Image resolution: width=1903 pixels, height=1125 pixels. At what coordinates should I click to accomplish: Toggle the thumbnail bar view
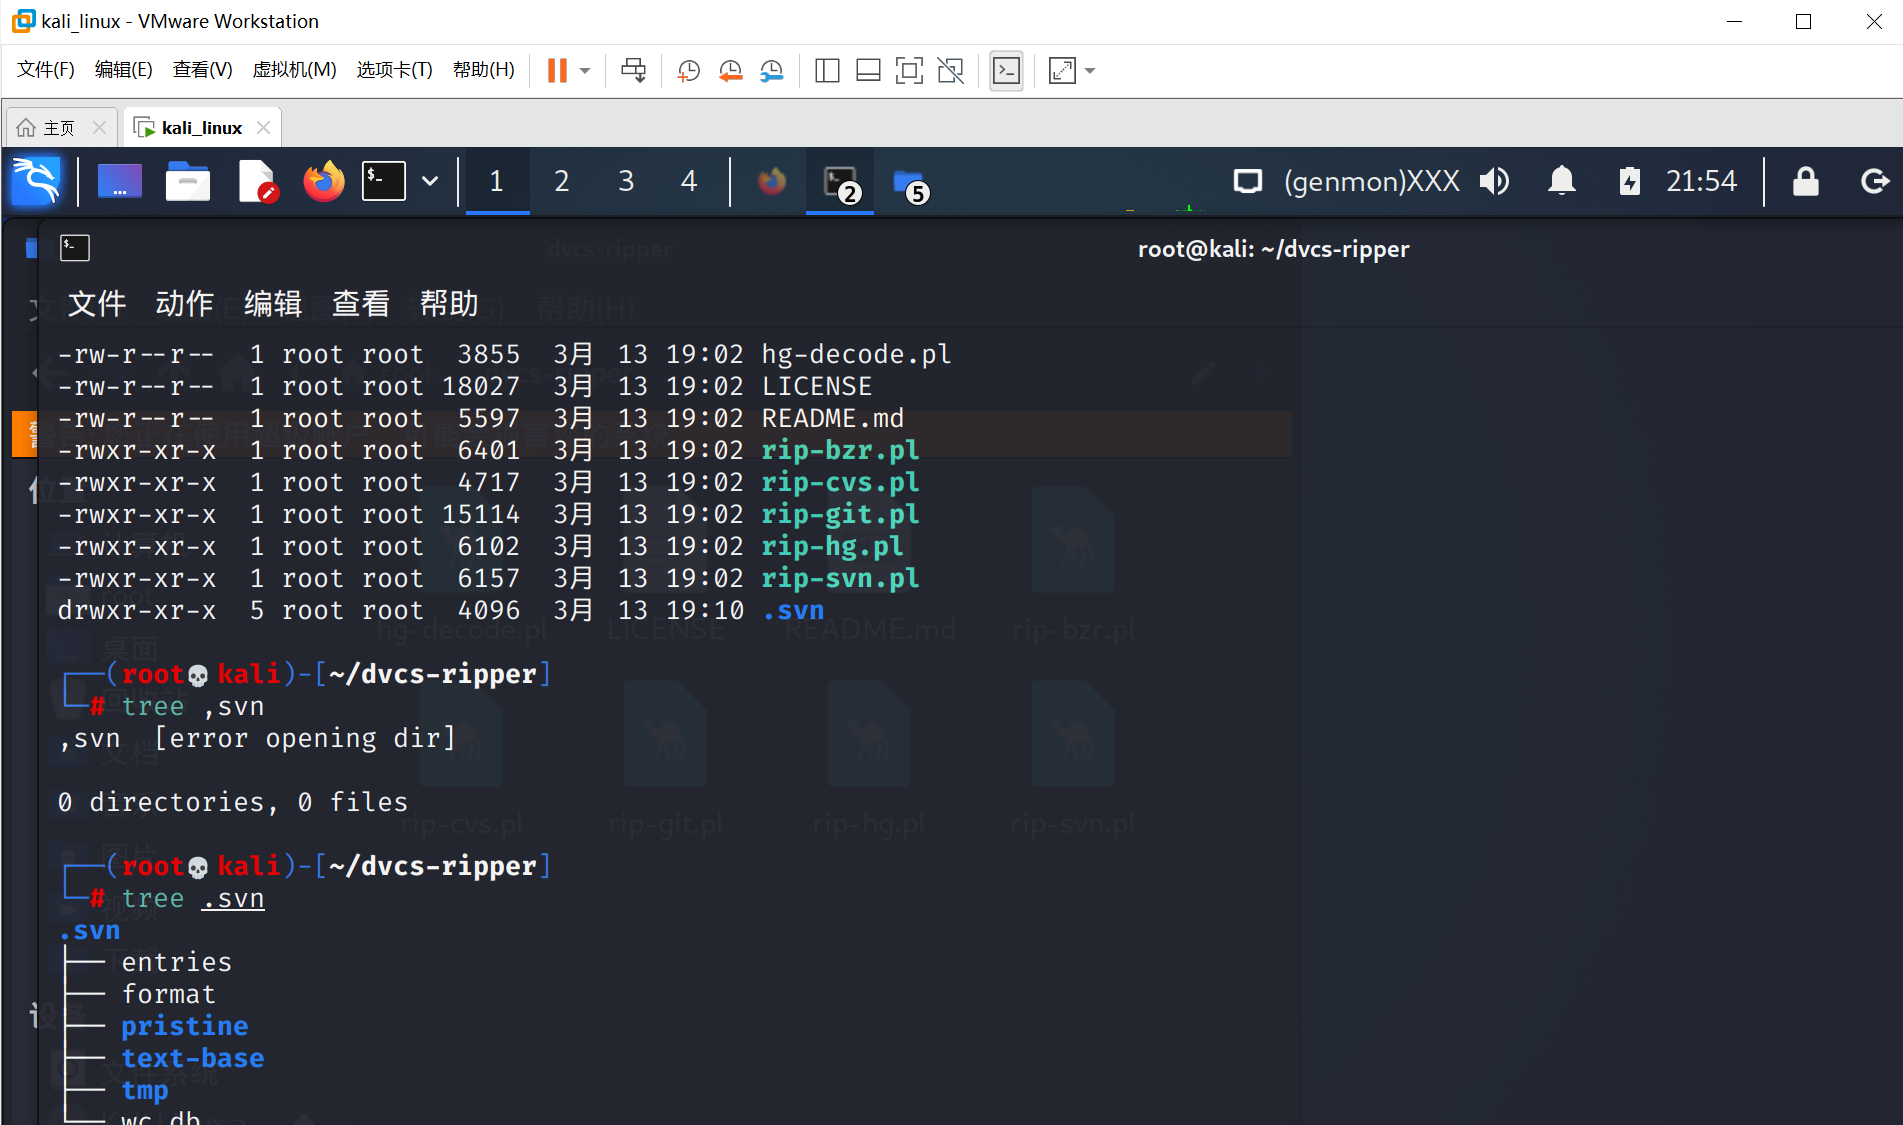coord(868,70)
